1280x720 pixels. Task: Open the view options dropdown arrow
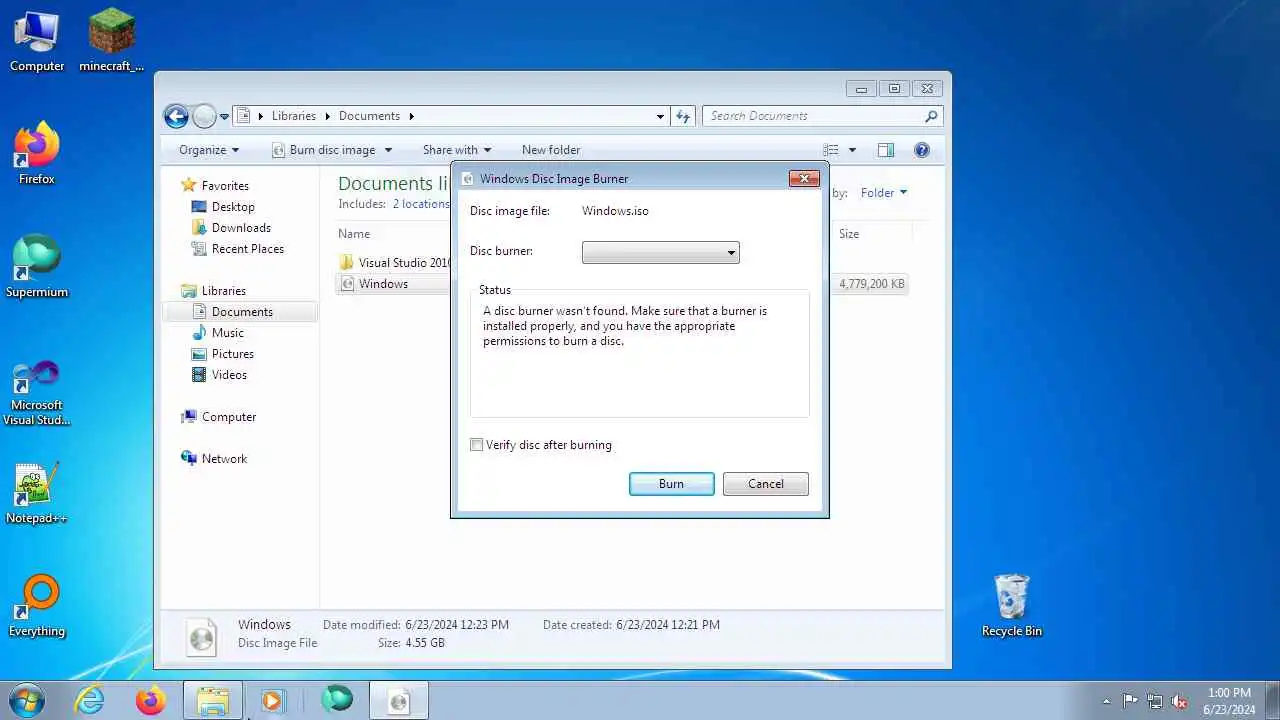point(852,150)
